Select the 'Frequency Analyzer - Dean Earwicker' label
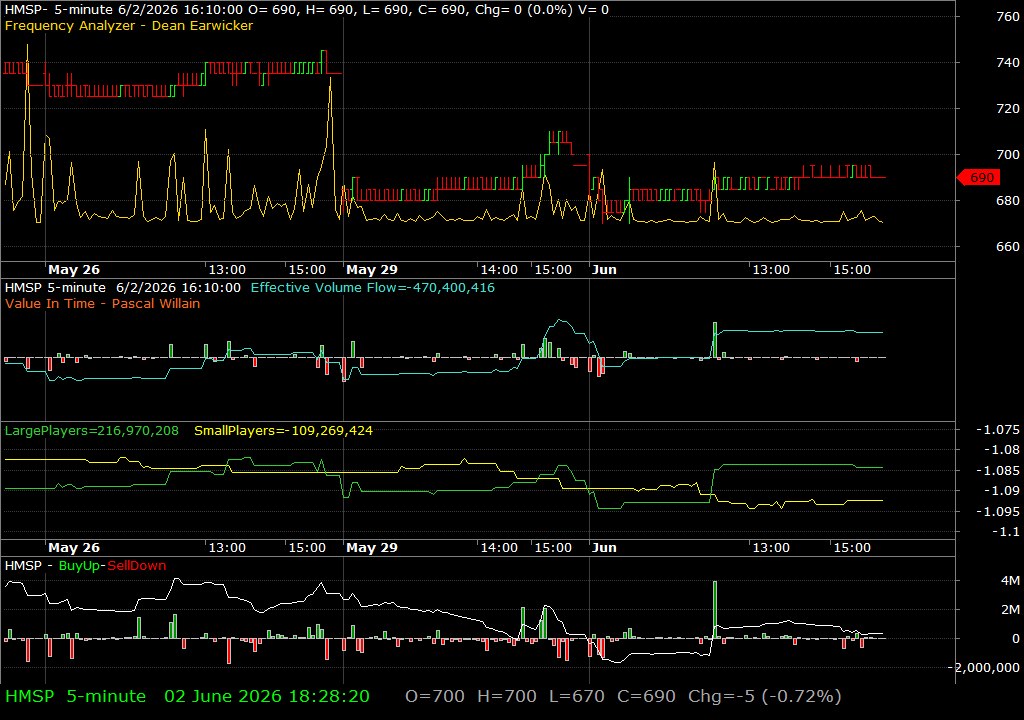The image size is (1024, 720). pyautogui.click(x=129, y=25)
